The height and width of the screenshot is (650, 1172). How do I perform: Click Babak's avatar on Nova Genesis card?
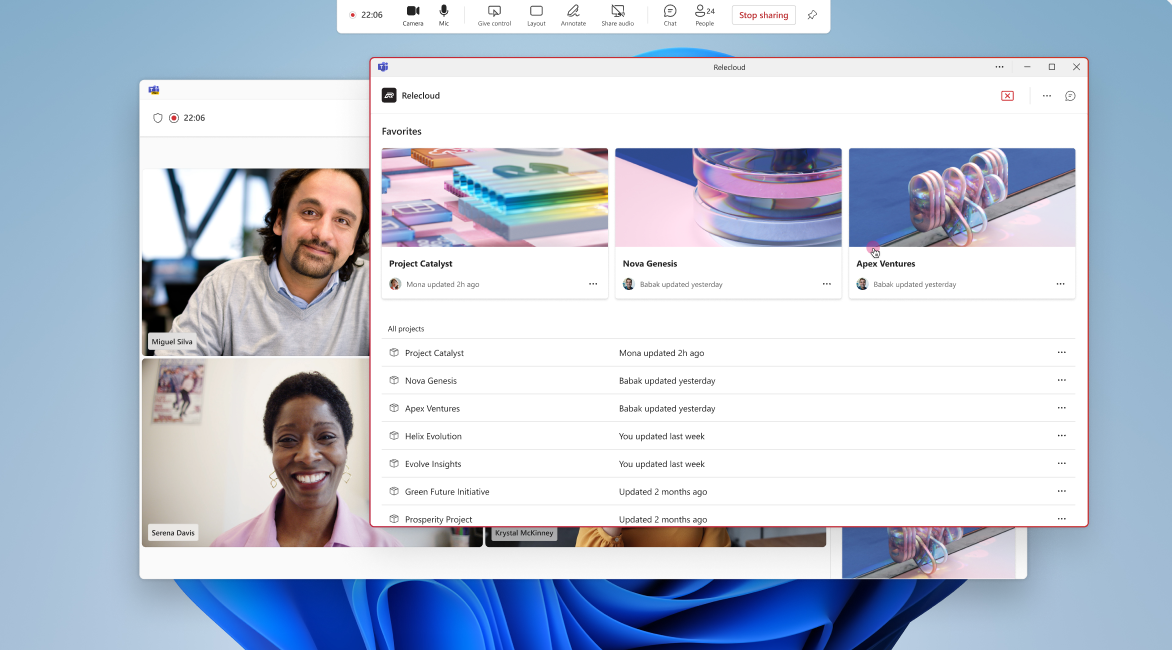(629, 284)
